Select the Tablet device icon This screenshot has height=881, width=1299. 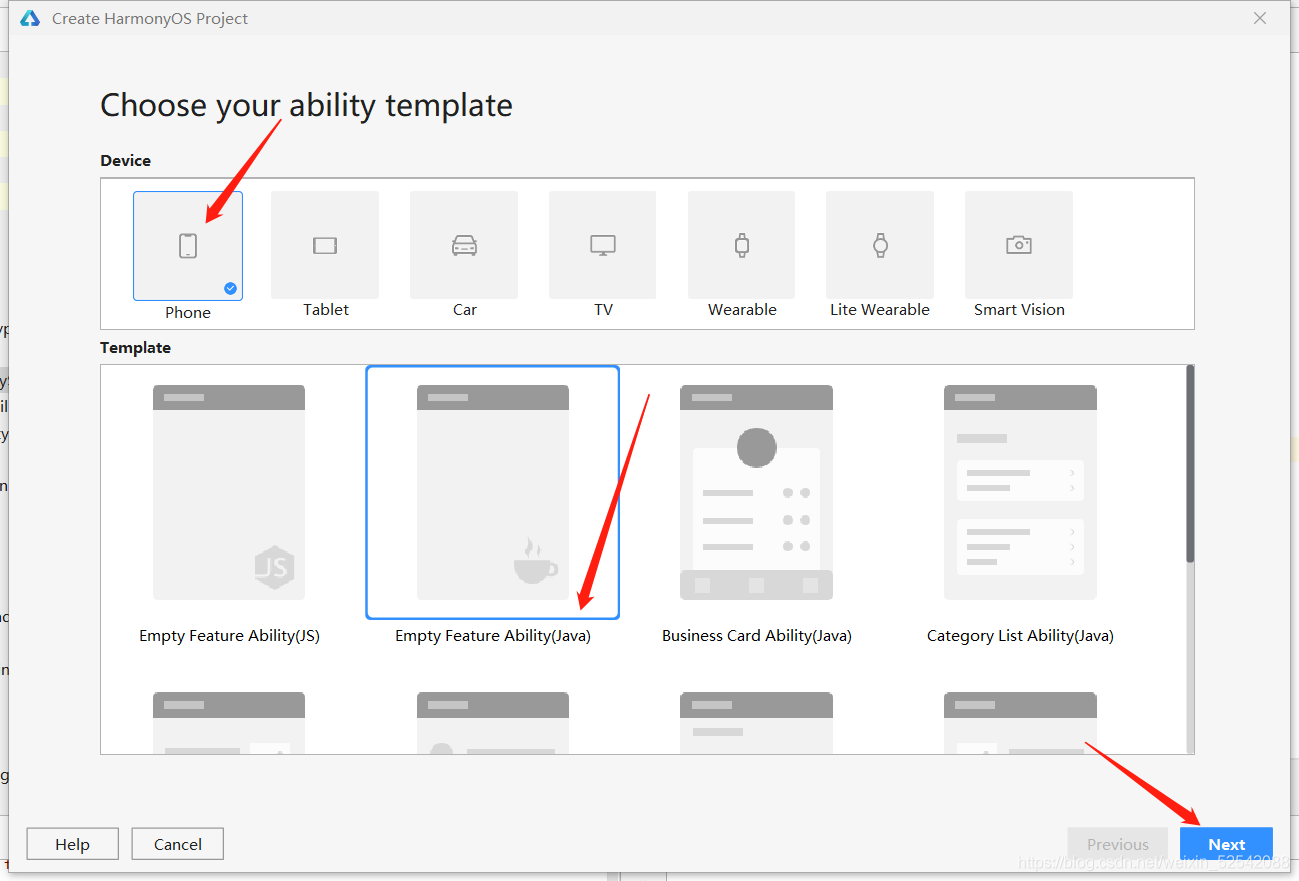(x=325, y=245)
